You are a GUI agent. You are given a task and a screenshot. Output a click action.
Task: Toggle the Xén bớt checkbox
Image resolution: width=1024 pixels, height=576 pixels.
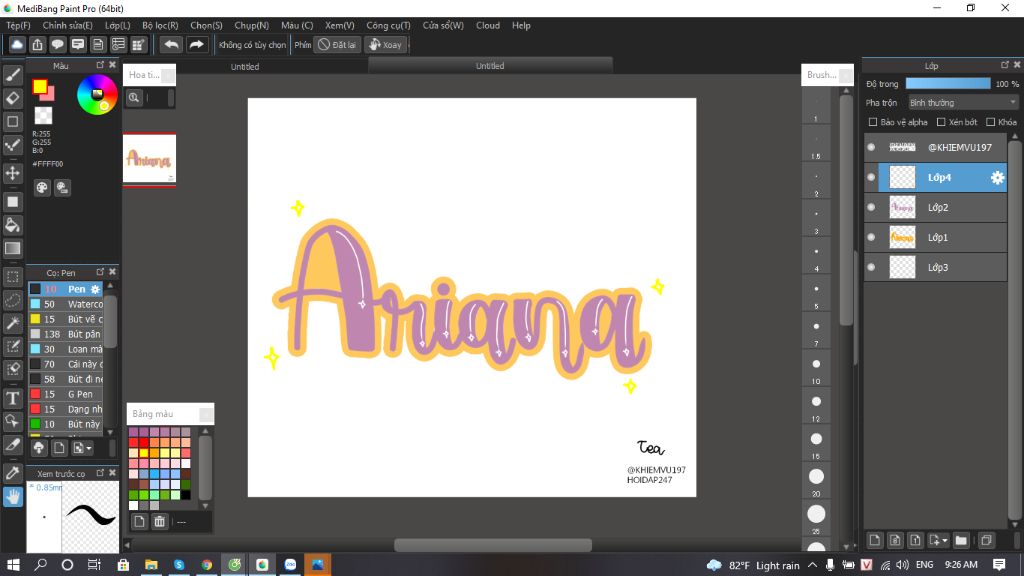pos(941,122)
